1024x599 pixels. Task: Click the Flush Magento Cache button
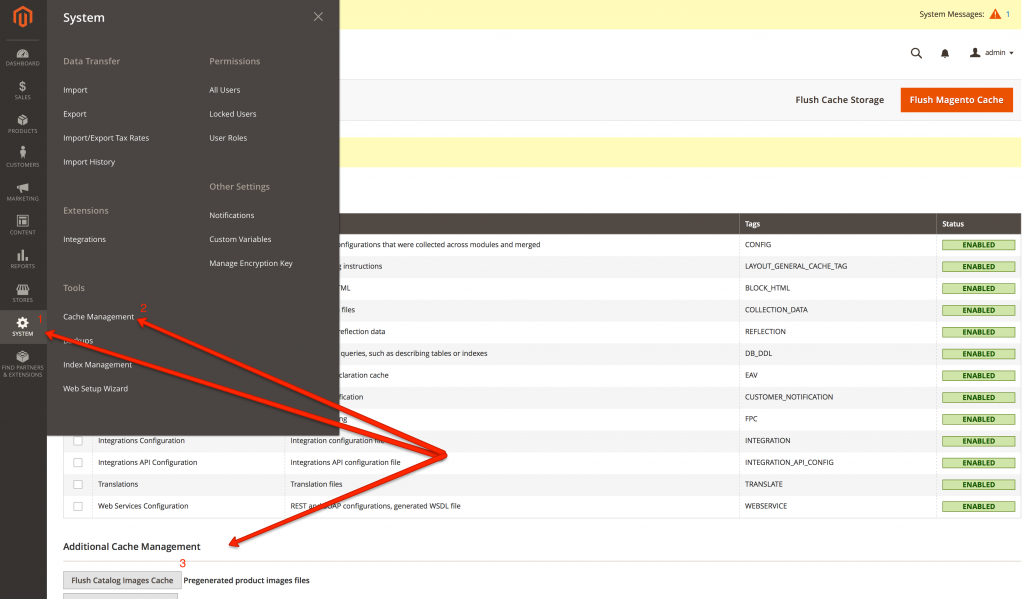point(956,100)
